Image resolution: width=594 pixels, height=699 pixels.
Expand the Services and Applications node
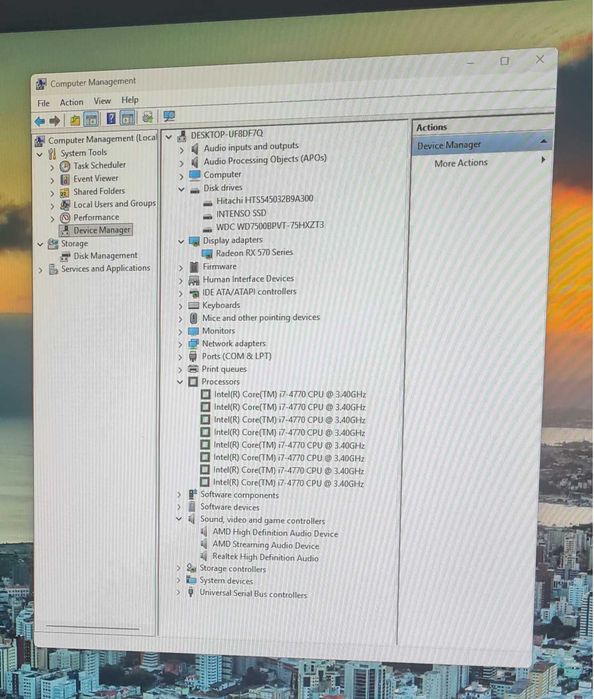click(40, 270)
